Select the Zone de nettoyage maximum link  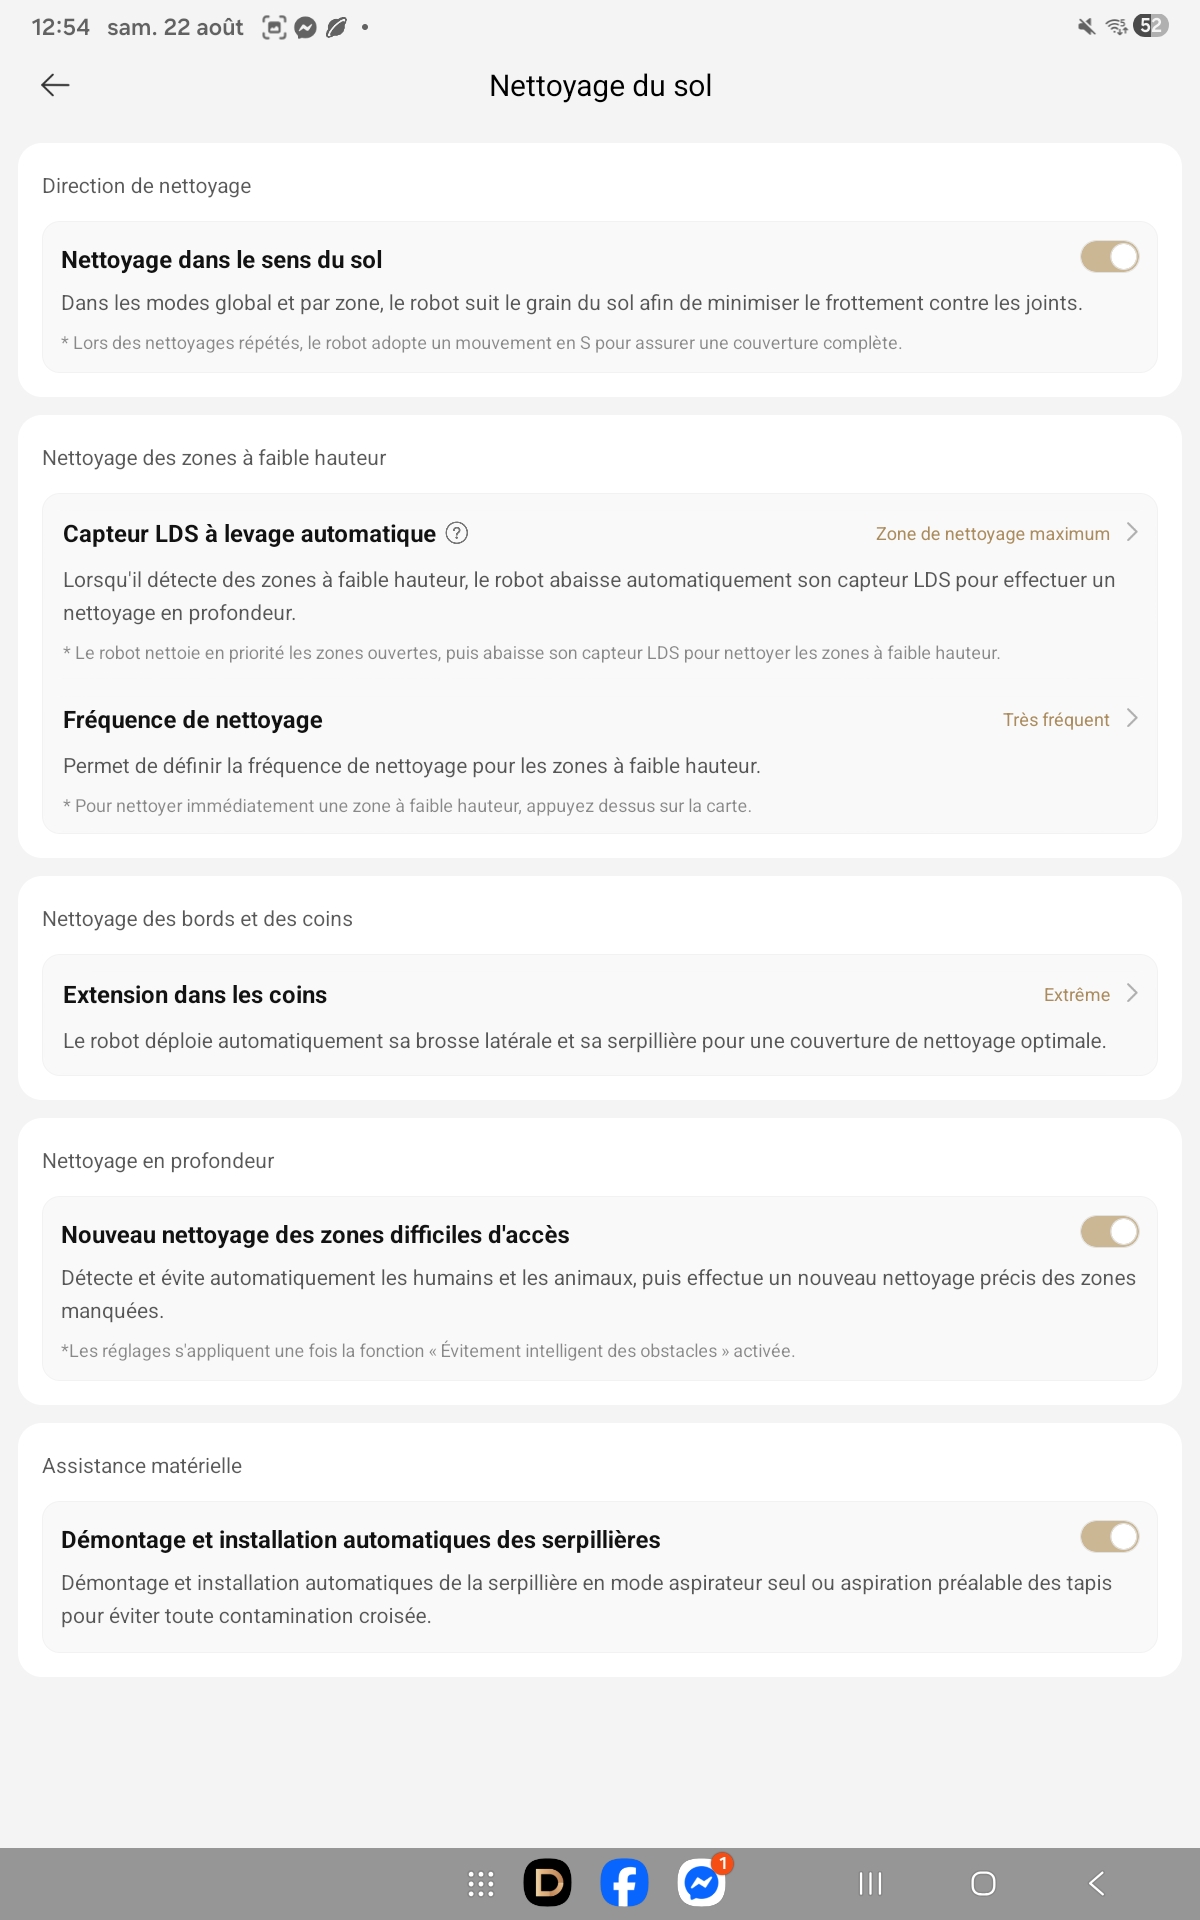click(993, 534)
